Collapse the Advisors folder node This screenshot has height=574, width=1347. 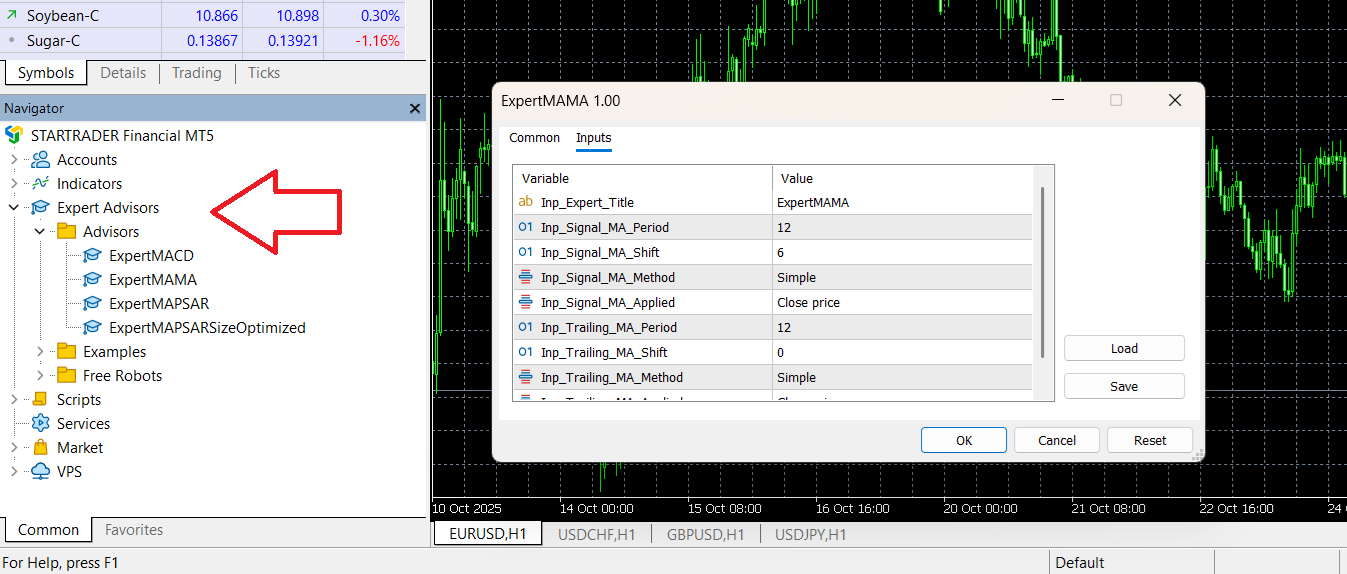coord(40,231)
